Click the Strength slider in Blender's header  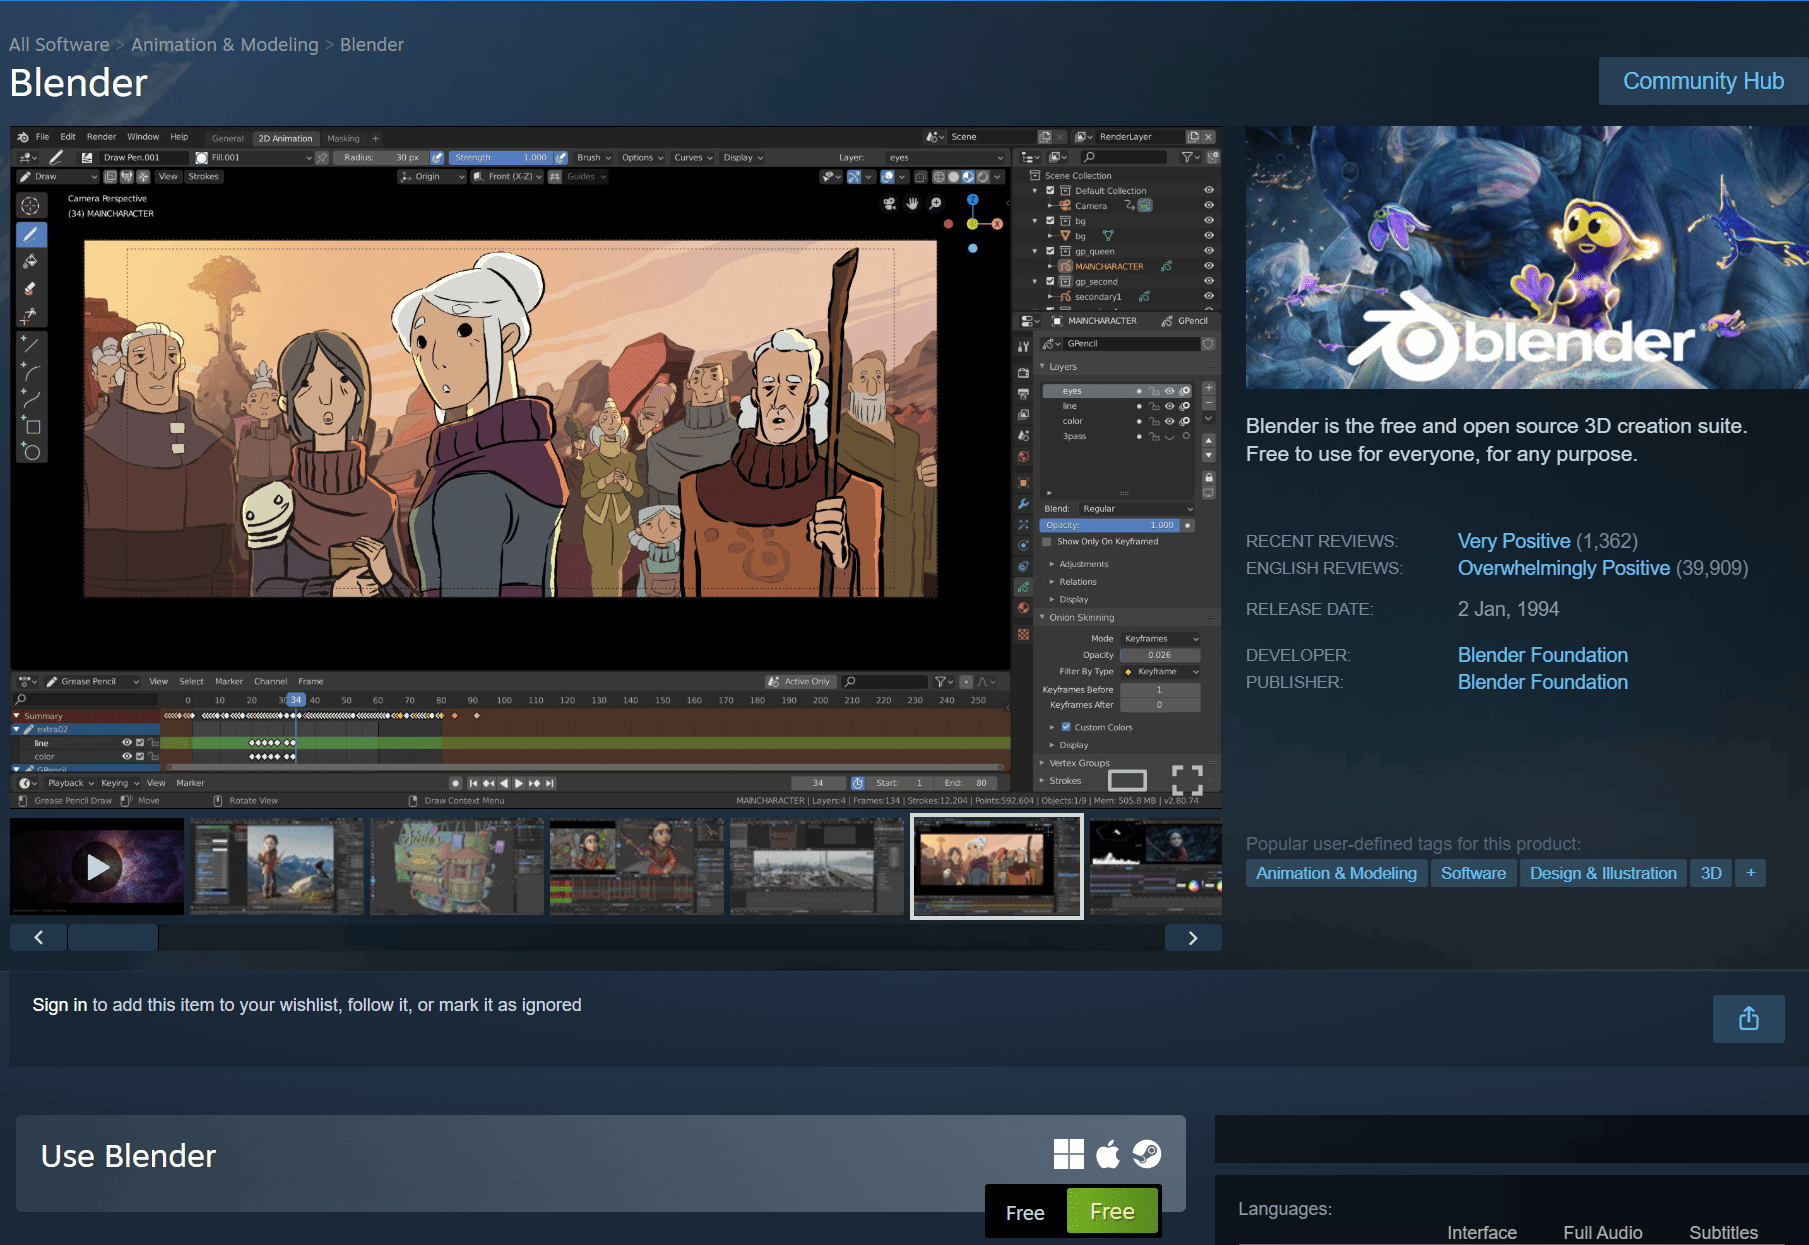499,158
